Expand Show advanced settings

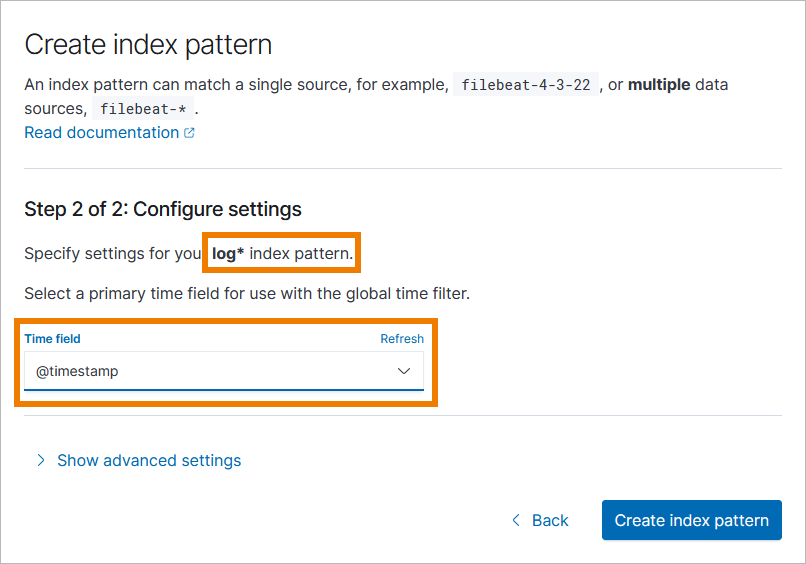(x=149, y=460)
